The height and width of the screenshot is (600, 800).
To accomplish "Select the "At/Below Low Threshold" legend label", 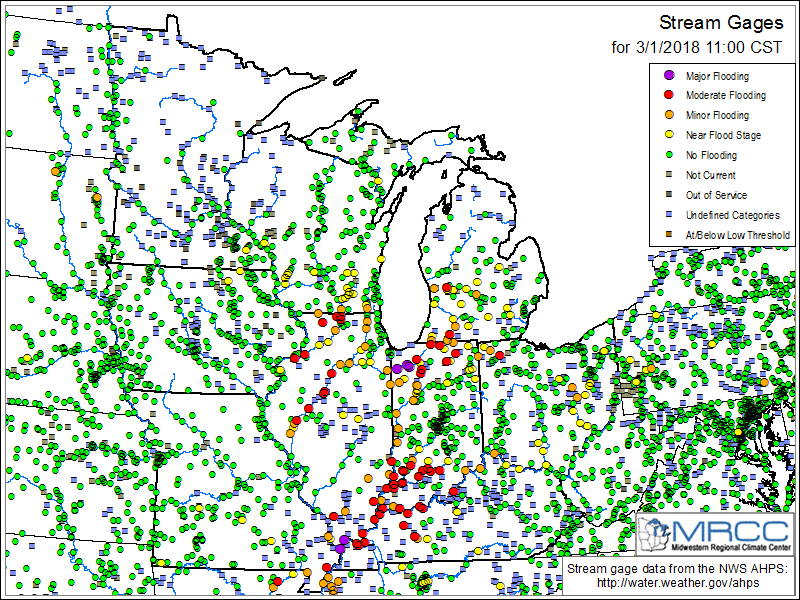I will pyautogui.click(x=737, y=235).
